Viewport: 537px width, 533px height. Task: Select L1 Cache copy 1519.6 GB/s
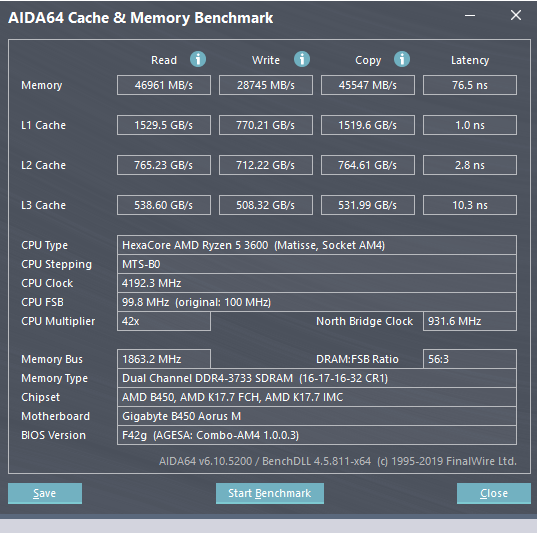click(x=368, y=125)
